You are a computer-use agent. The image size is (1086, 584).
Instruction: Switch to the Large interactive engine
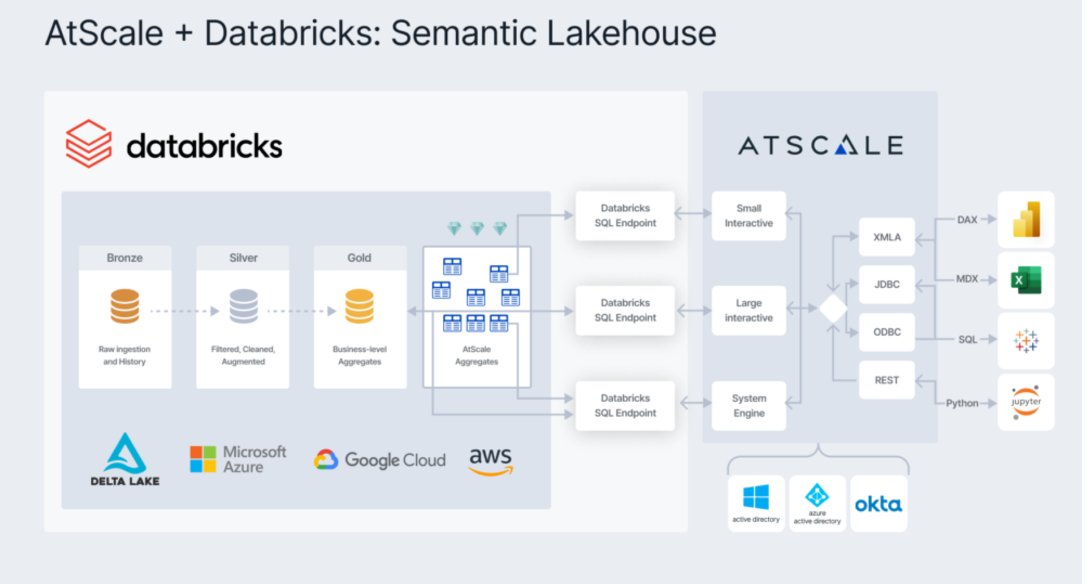coord(748,309)
